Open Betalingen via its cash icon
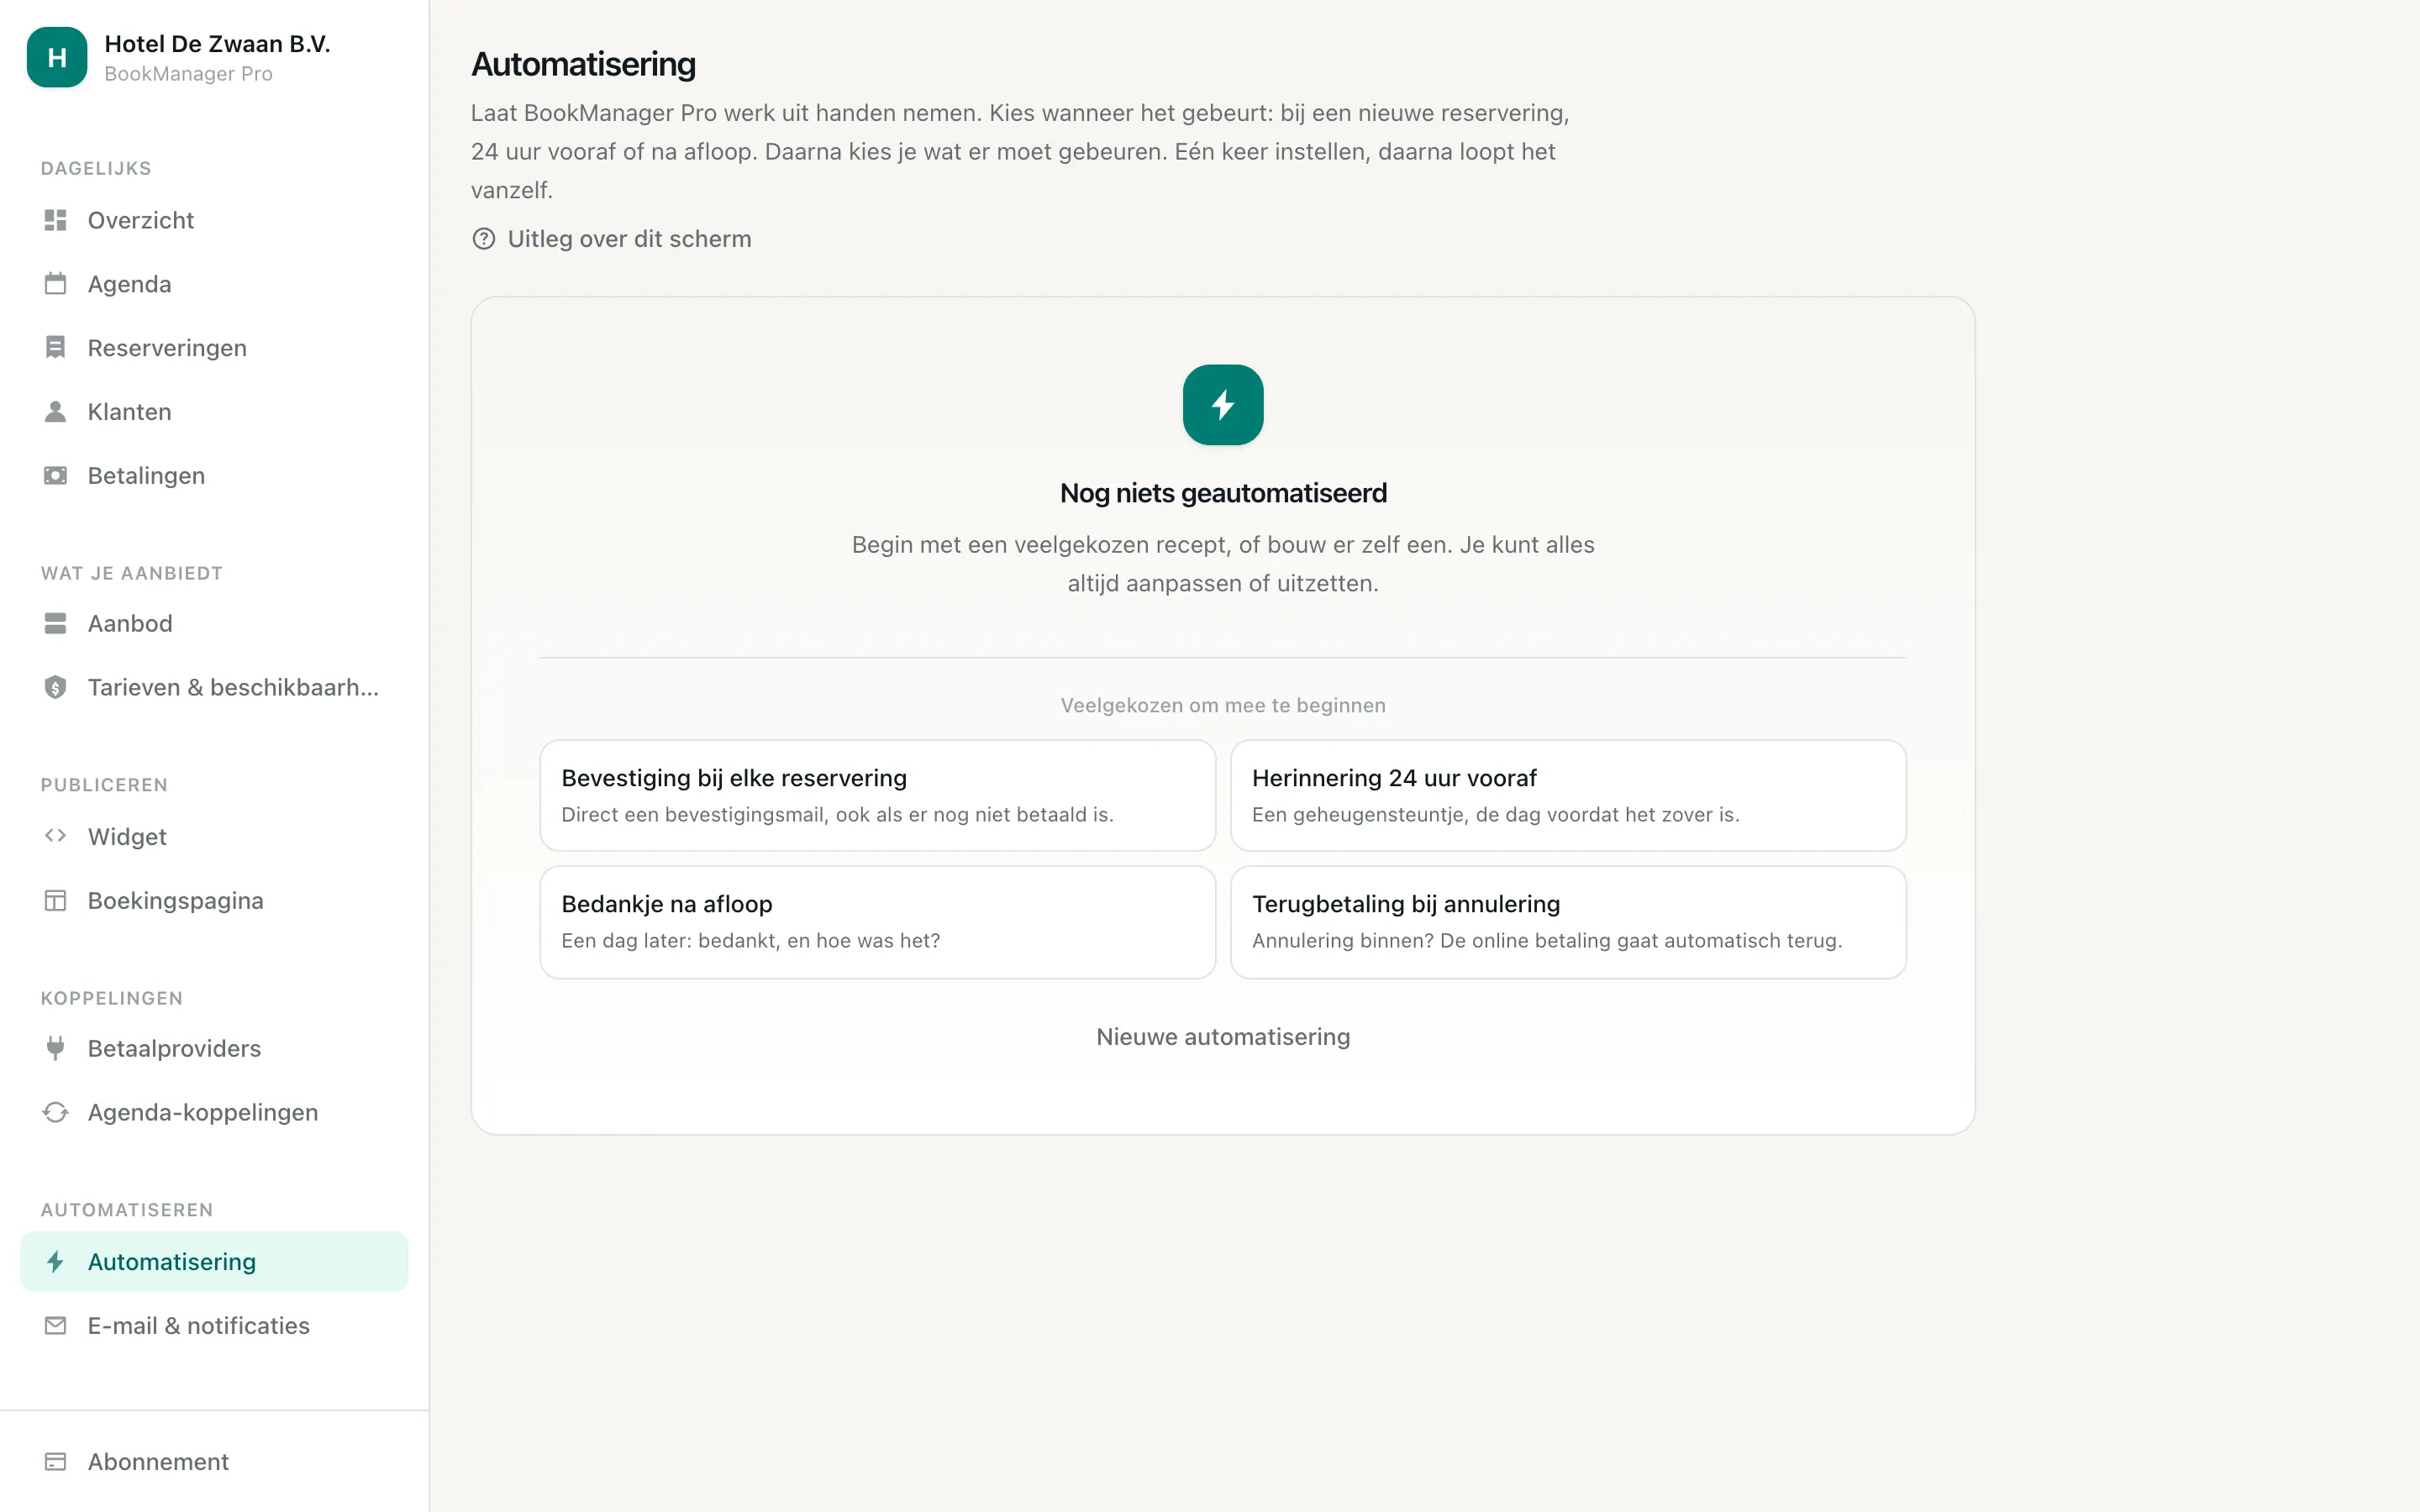The height and width of the screenshot is (1512, 2420). click(x=55, y=475)
